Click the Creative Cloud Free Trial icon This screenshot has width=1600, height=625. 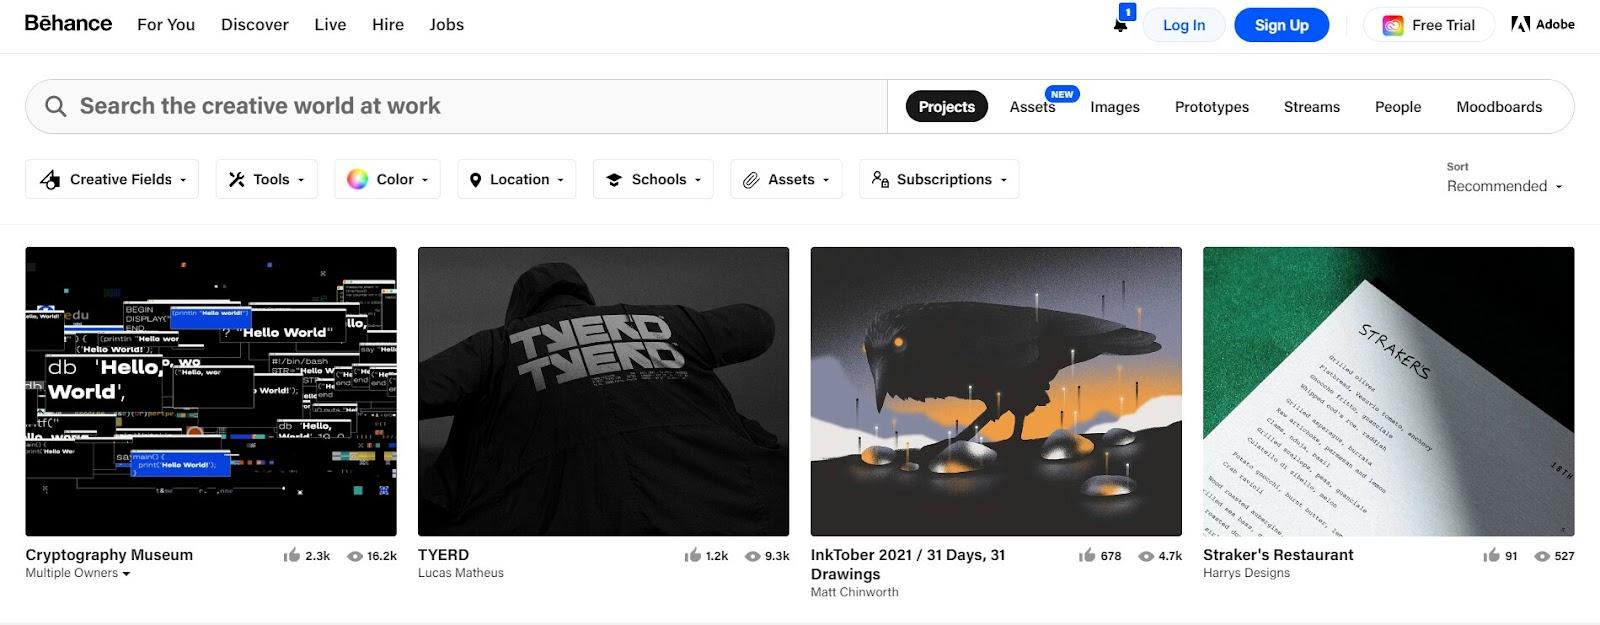click(x=1393, y=25)
